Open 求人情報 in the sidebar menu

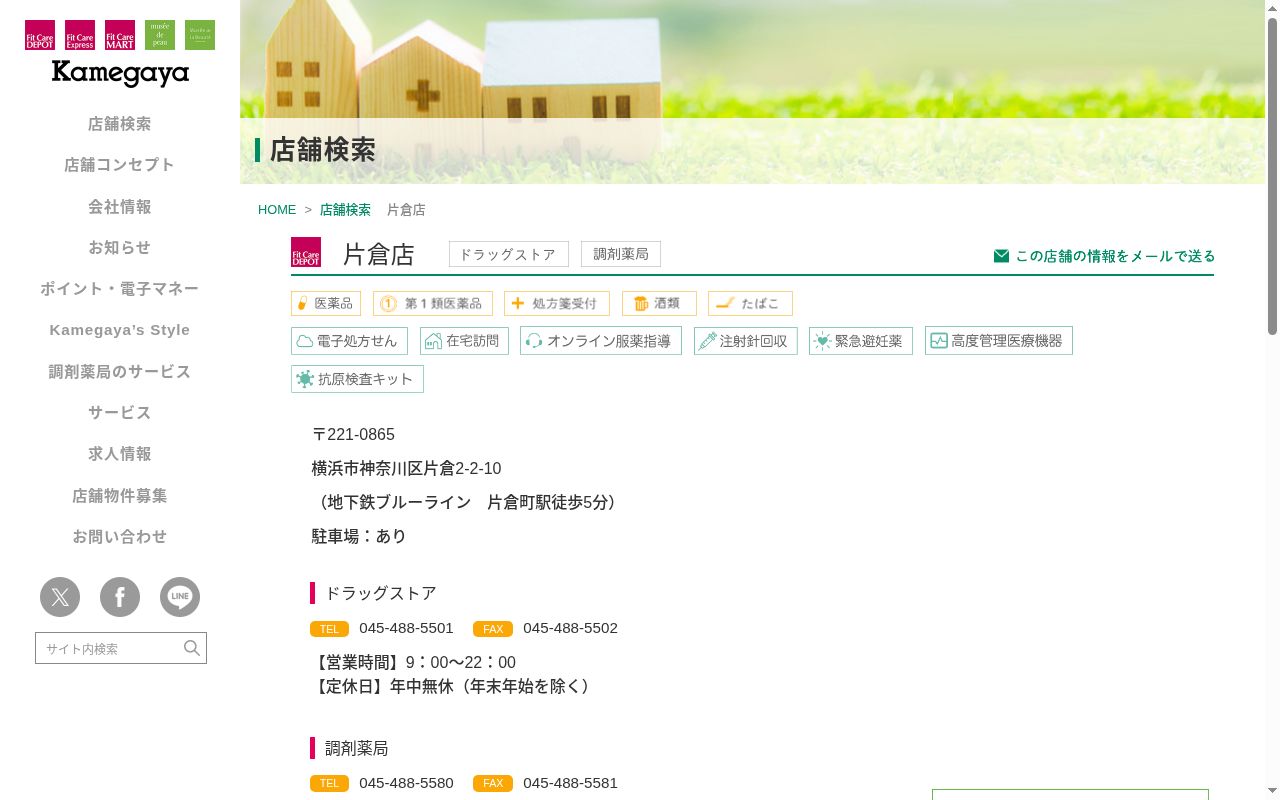pos(120,454)
